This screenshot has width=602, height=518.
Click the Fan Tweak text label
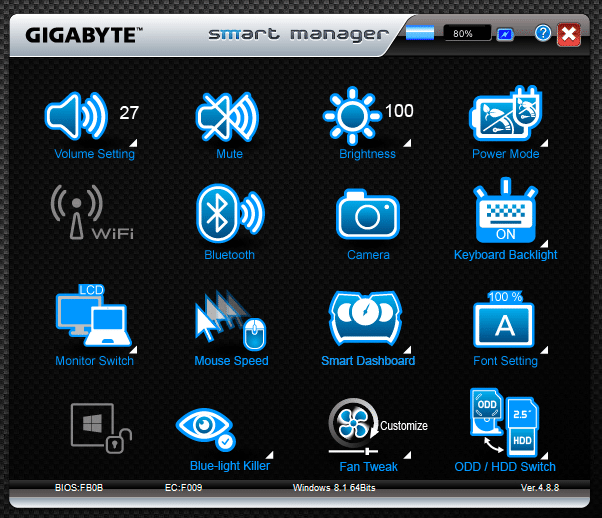coord(369,467)
